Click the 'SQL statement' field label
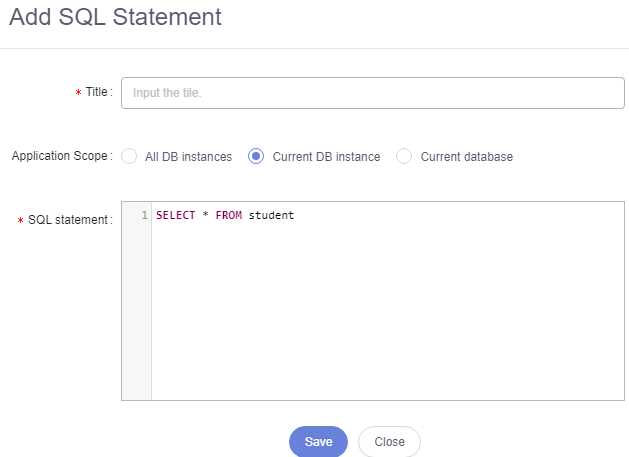Image resolution: width=629 pixels, height=457 pixels. coord(68,220)
